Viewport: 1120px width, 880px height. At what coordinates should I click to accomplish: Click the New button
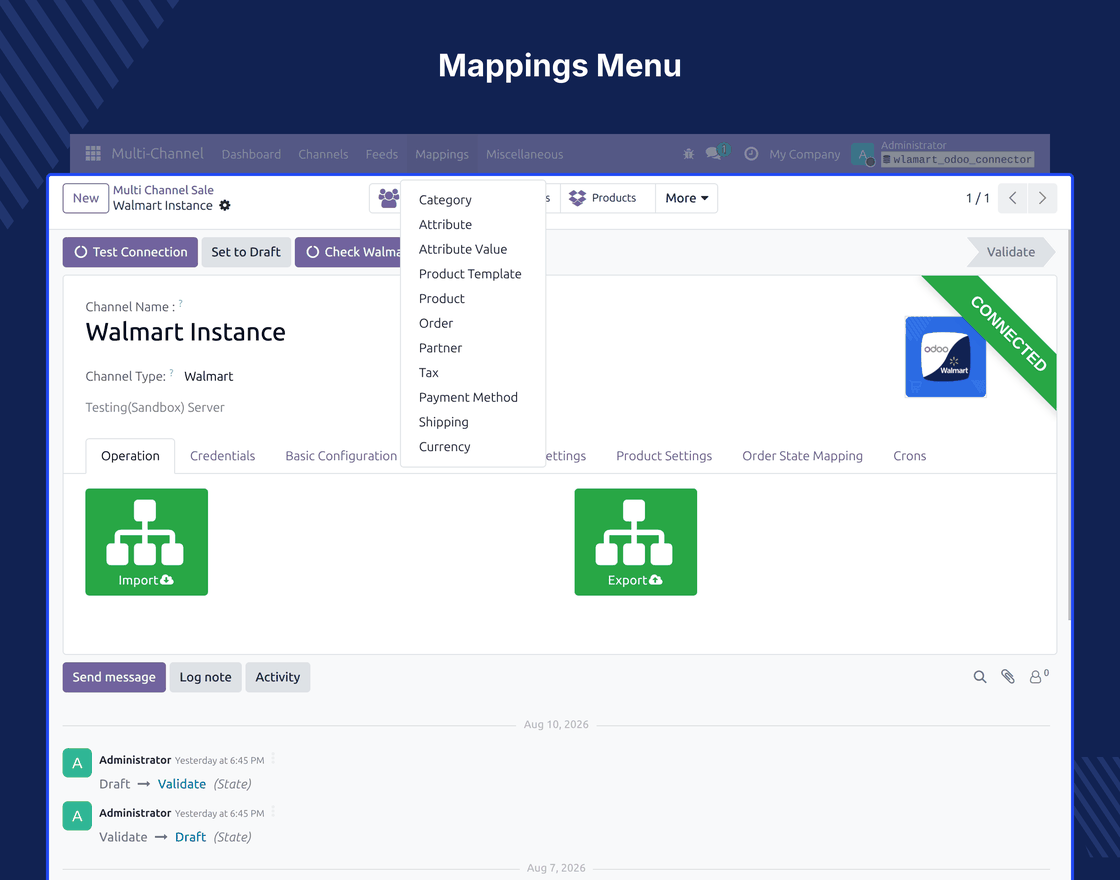tap(86, 199)
